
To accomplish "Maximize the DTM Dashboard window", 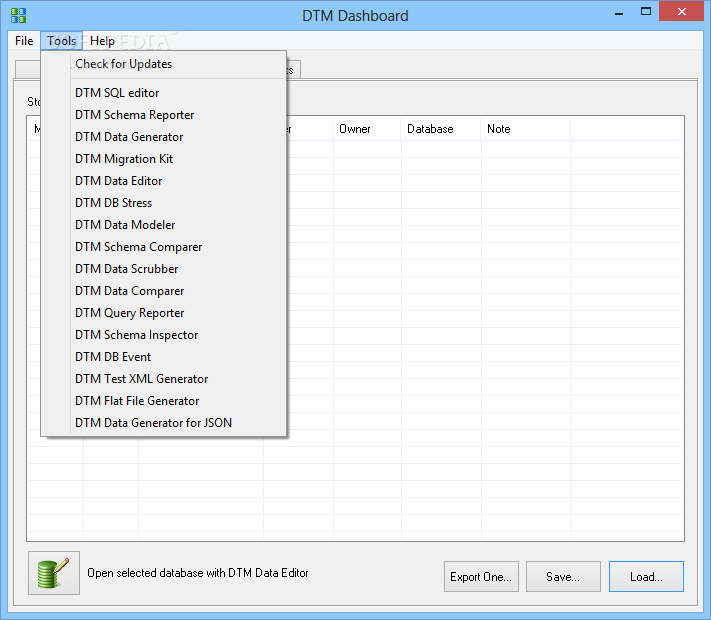I will pos(646,12).
